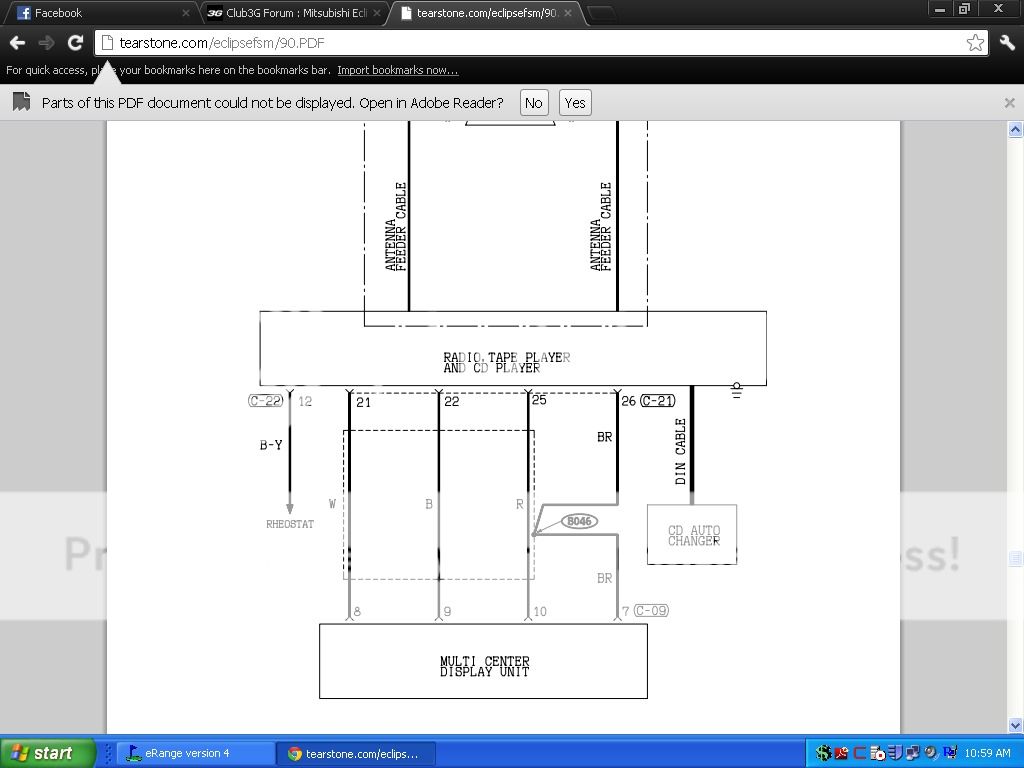The width and height of the screenshot is (1024, 768).
Task: Open the Import bookmarks now link
Action: click(397, 70)
